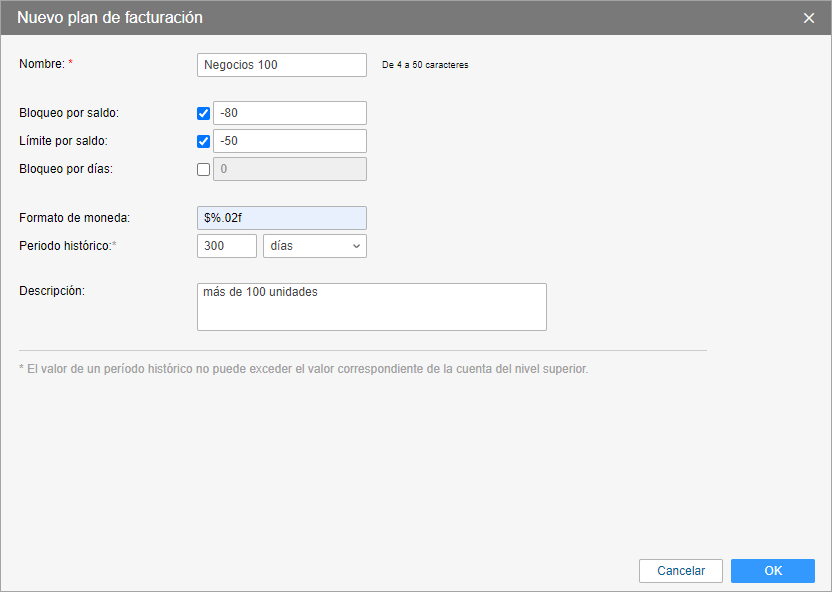Image resolution: width=832 pixels, height=592 pixels.
Task: Focus the Bloqueo por saldo value -80
Action: (x=290, y=113)
